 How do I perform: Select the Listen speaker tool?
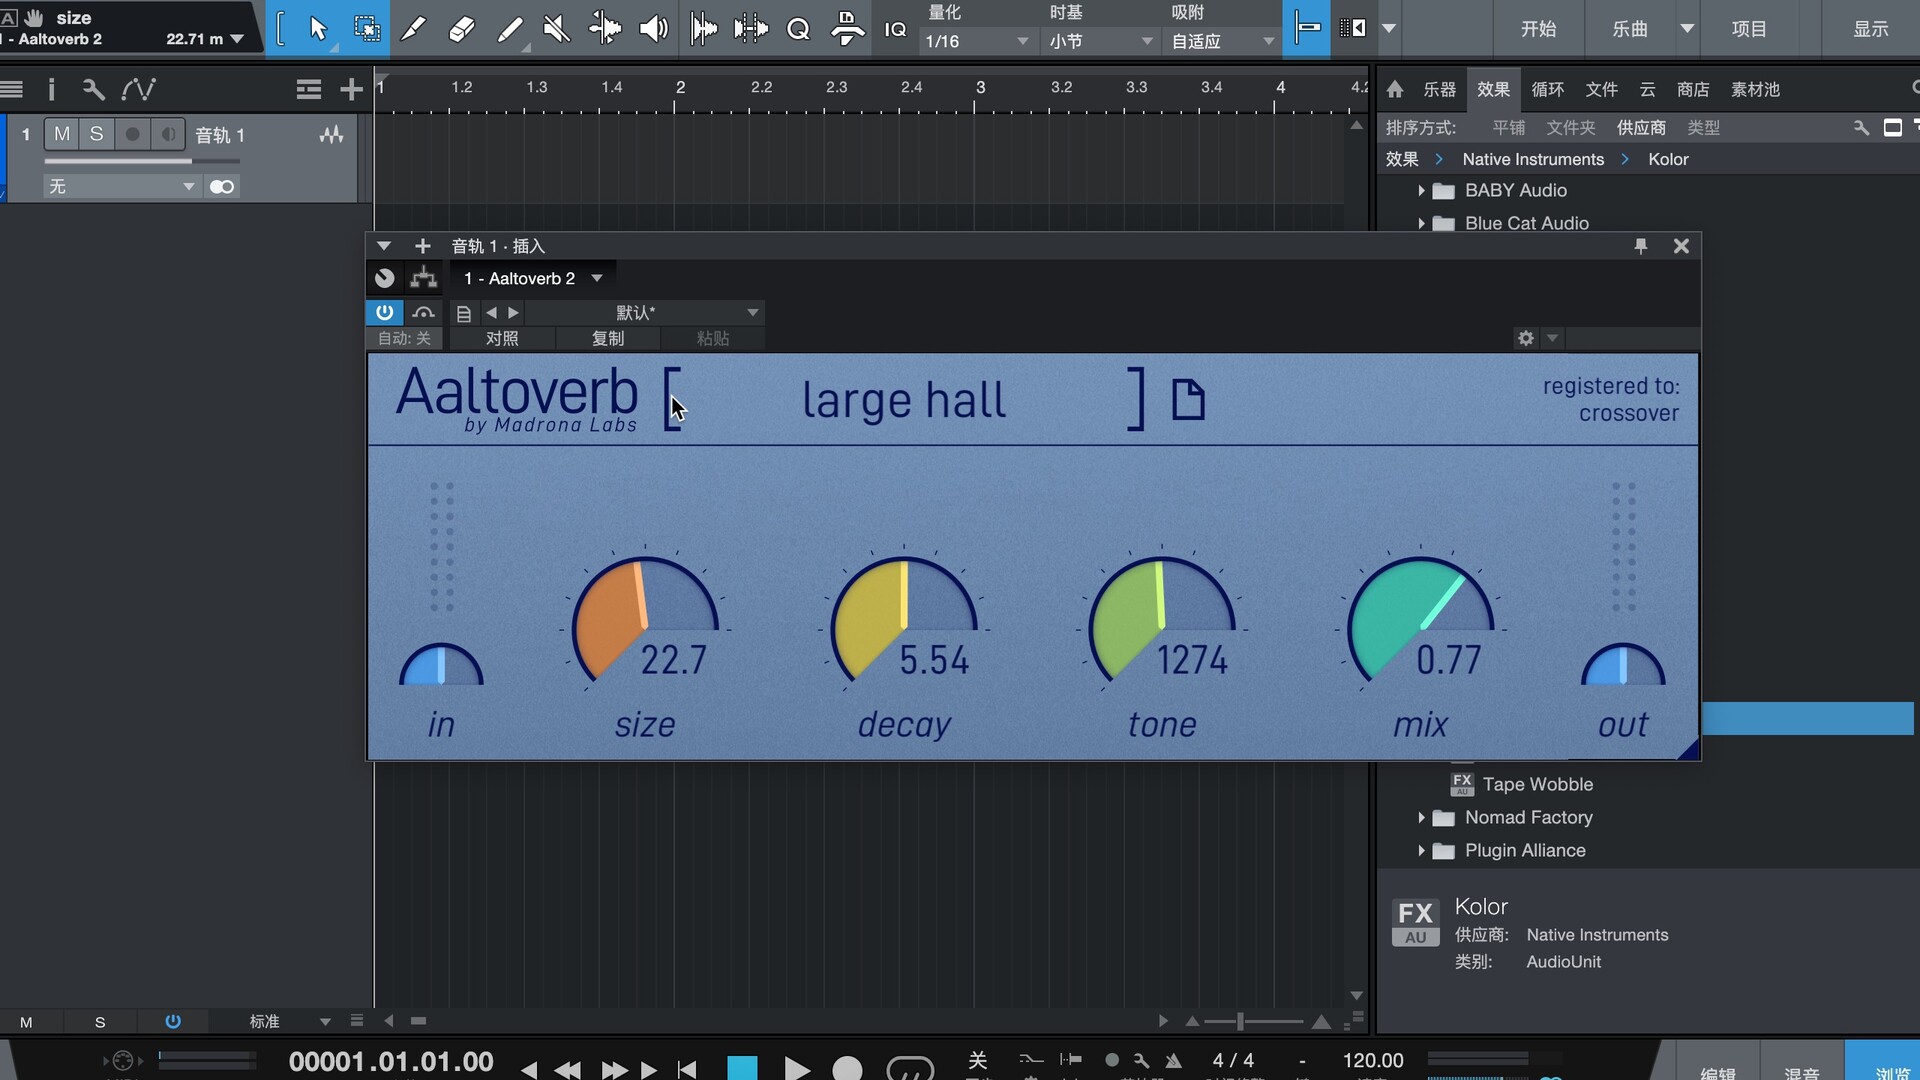pyautogui.click(x=653, y=29)
